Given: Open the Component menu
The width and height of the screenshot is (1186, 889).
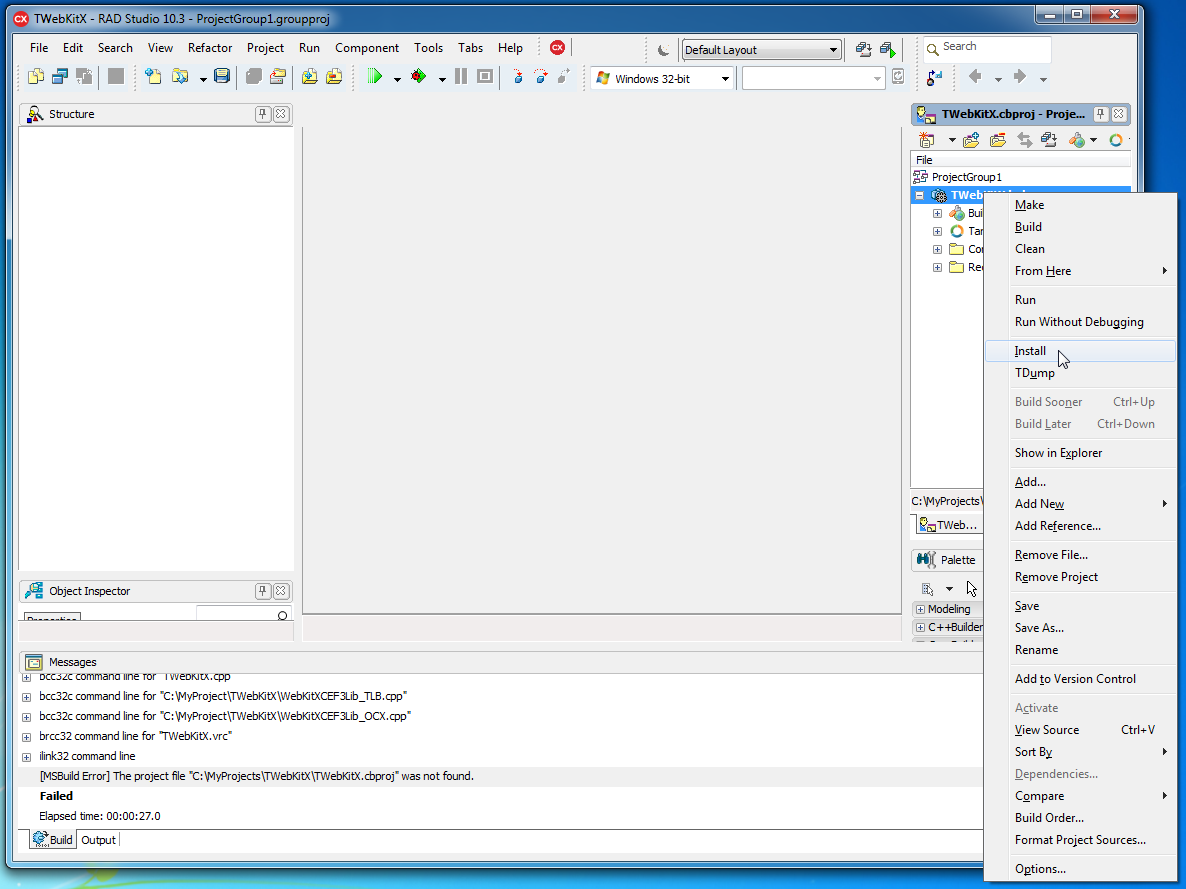Looking at the screenshot, I should coord(367,48).
